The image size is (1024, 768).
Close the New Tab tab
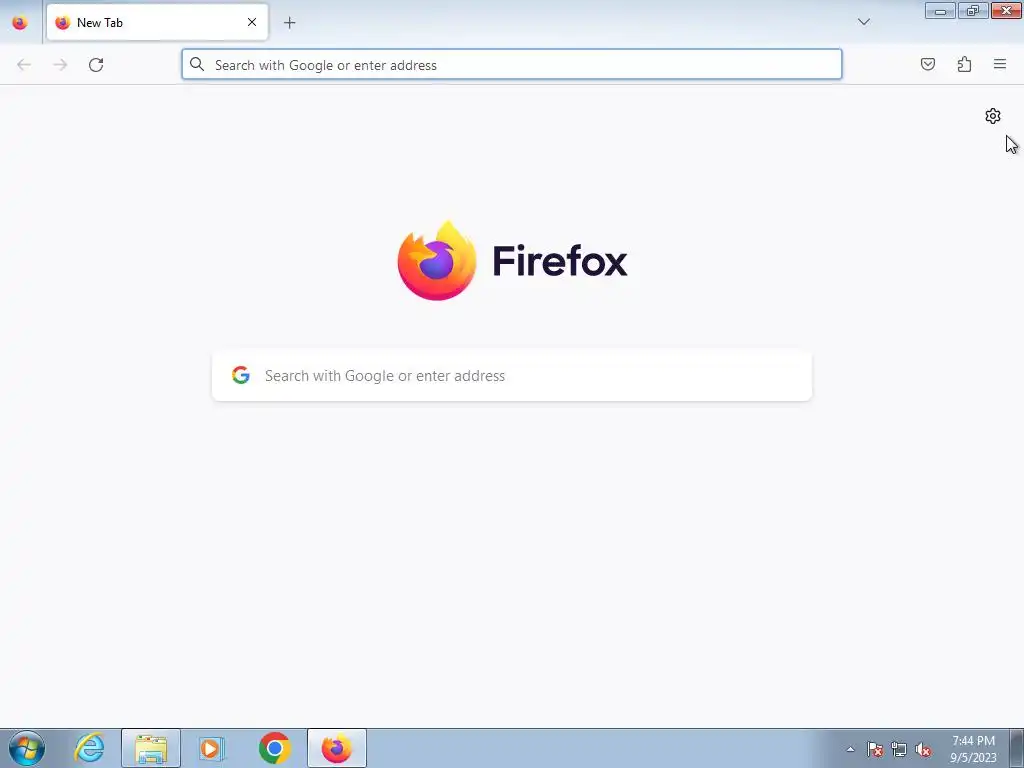point(251,22)
